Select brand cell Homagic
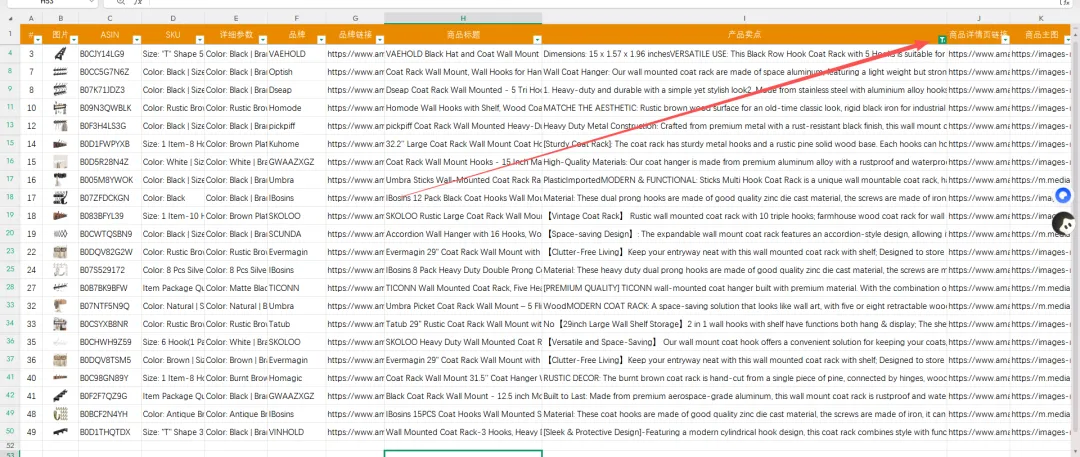 [297, 378]
